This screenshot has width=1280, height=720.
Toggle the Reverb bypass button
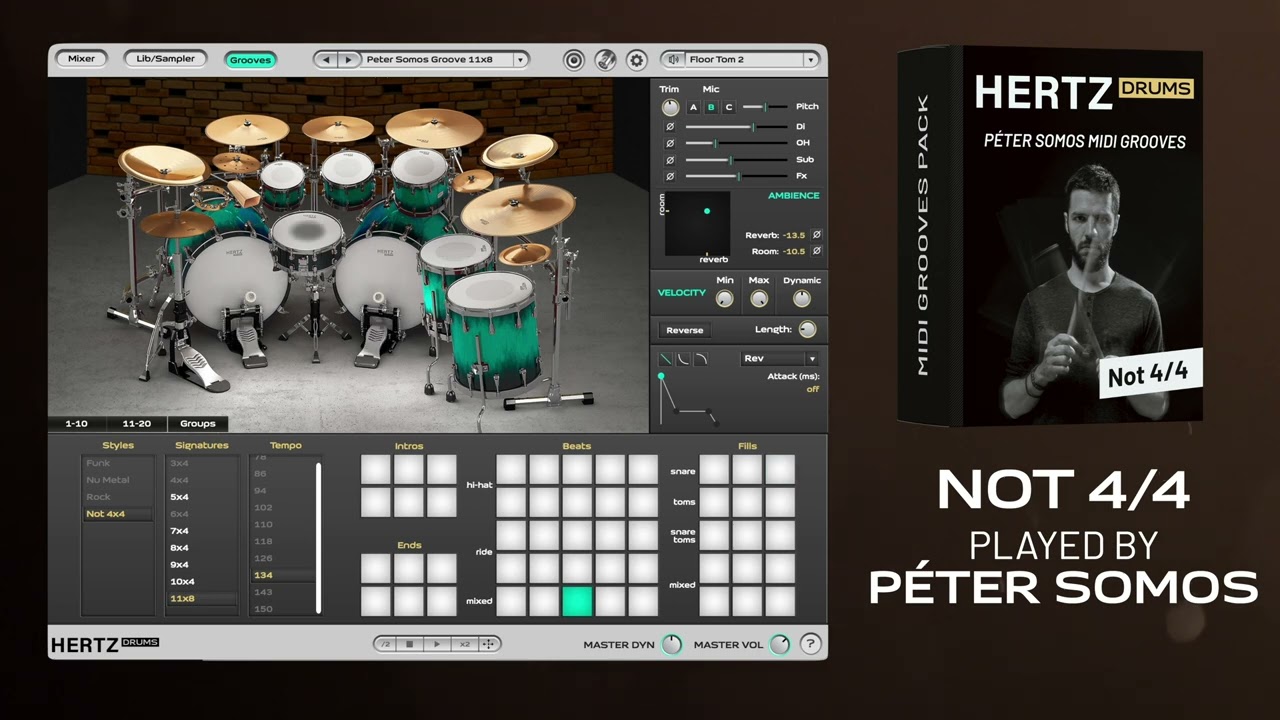817,235
